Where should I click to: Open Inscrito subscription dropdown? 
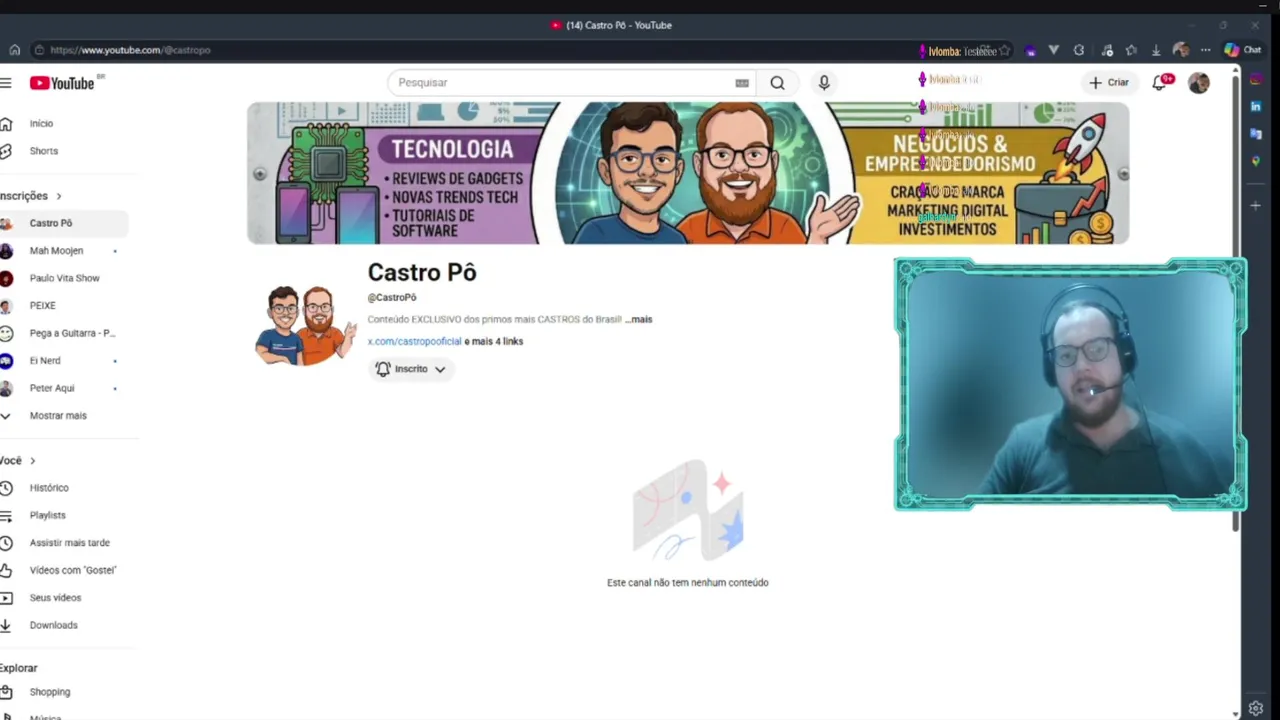[x=411, y=369]
